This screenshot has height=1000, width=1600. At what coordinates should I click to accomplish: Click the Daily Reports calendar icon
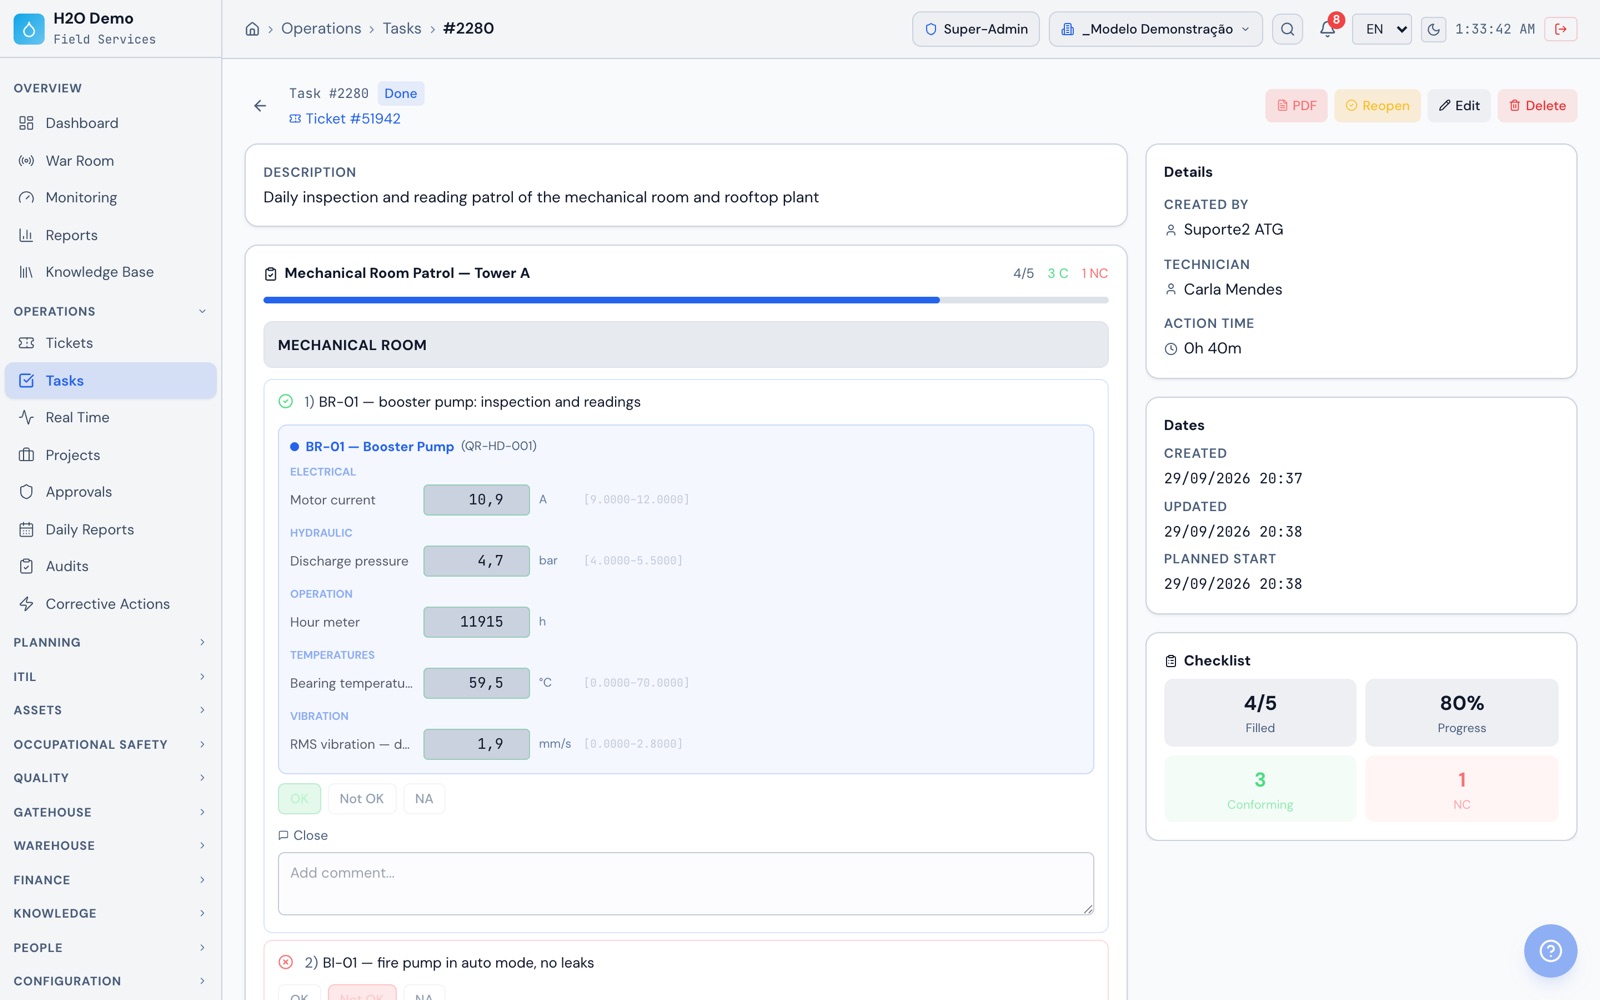point(27,529)
